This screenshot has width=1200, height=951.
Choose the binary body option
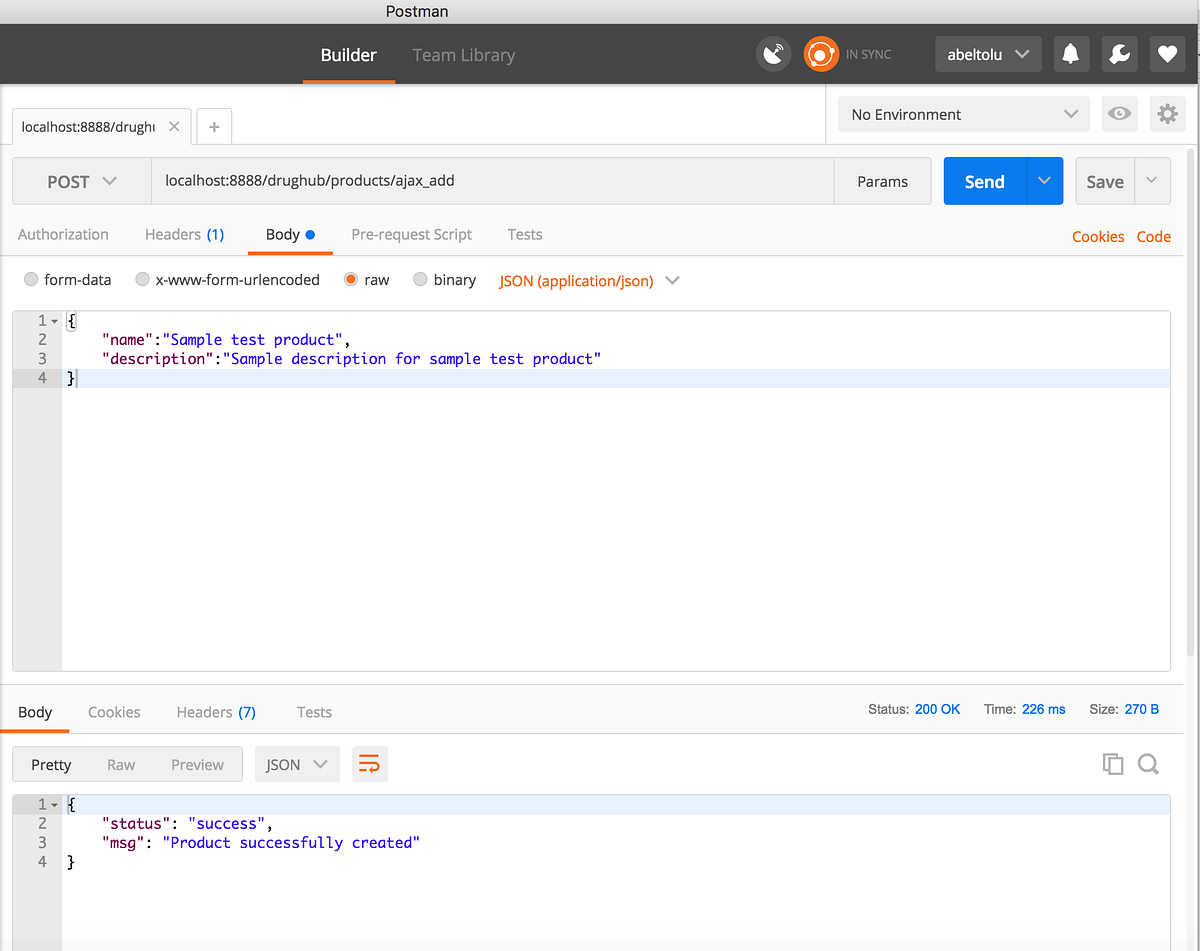point(420,280)
